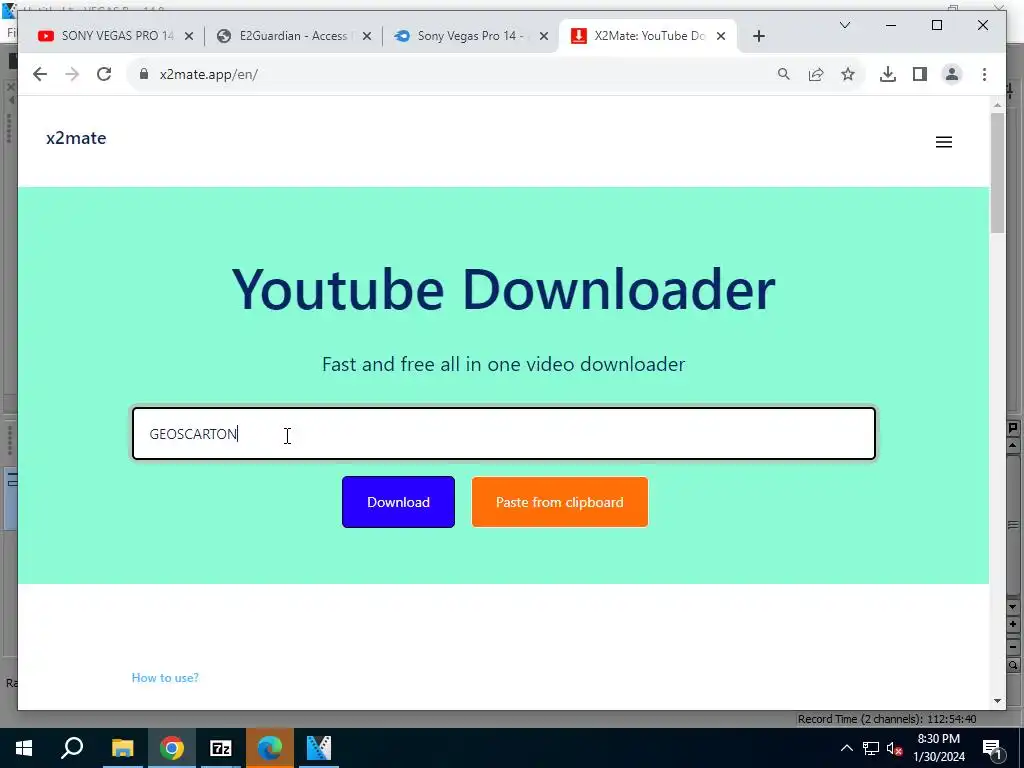Close the E2Guardian tab
This screenshot has width=1024, height=768.
[367, 36]
